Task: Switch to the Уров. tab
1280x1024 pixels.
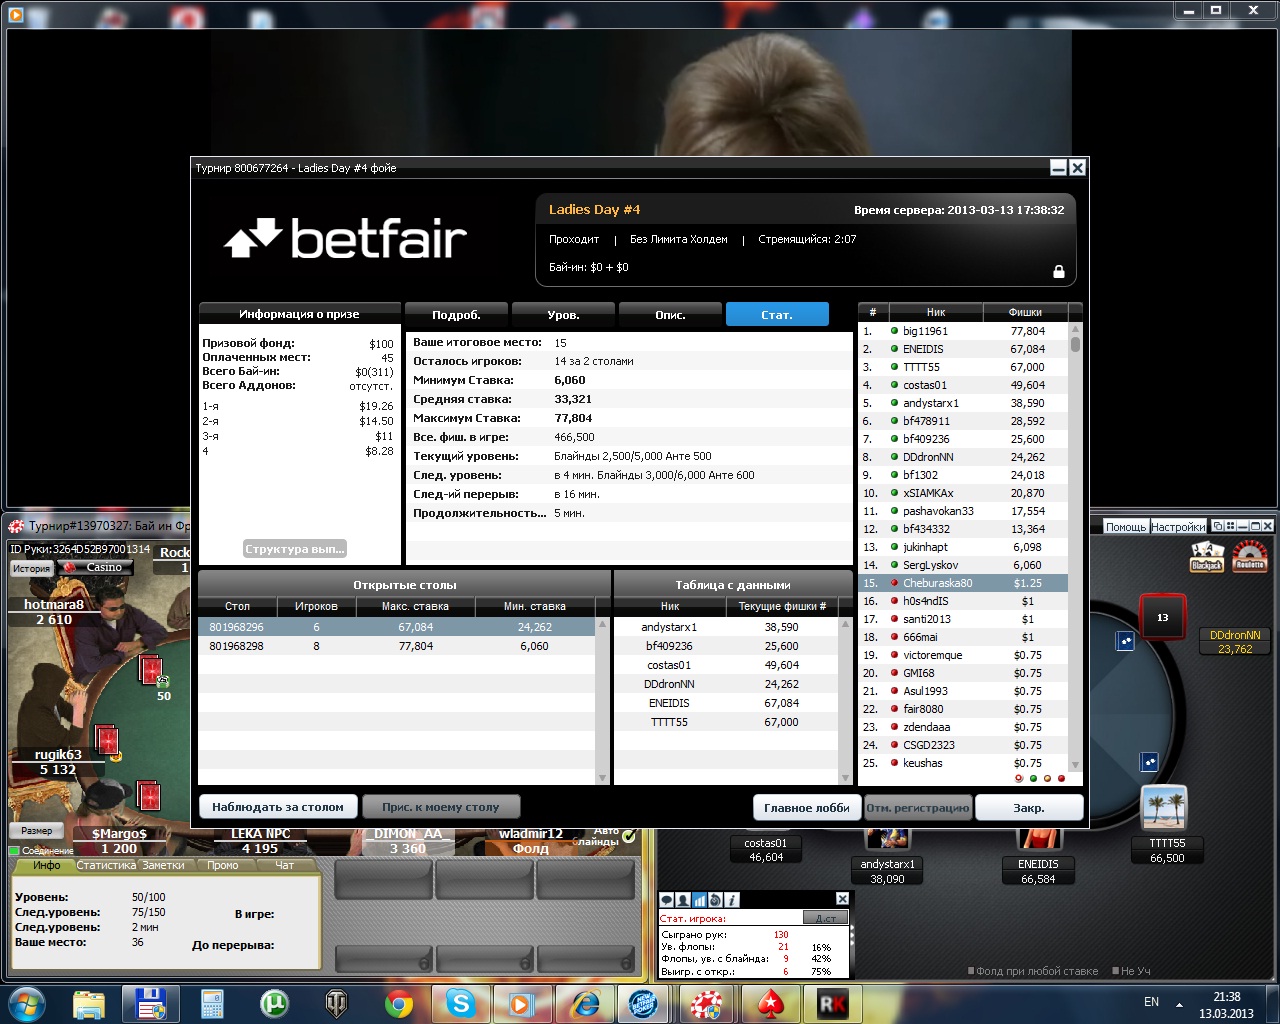Action: point(563,315)
